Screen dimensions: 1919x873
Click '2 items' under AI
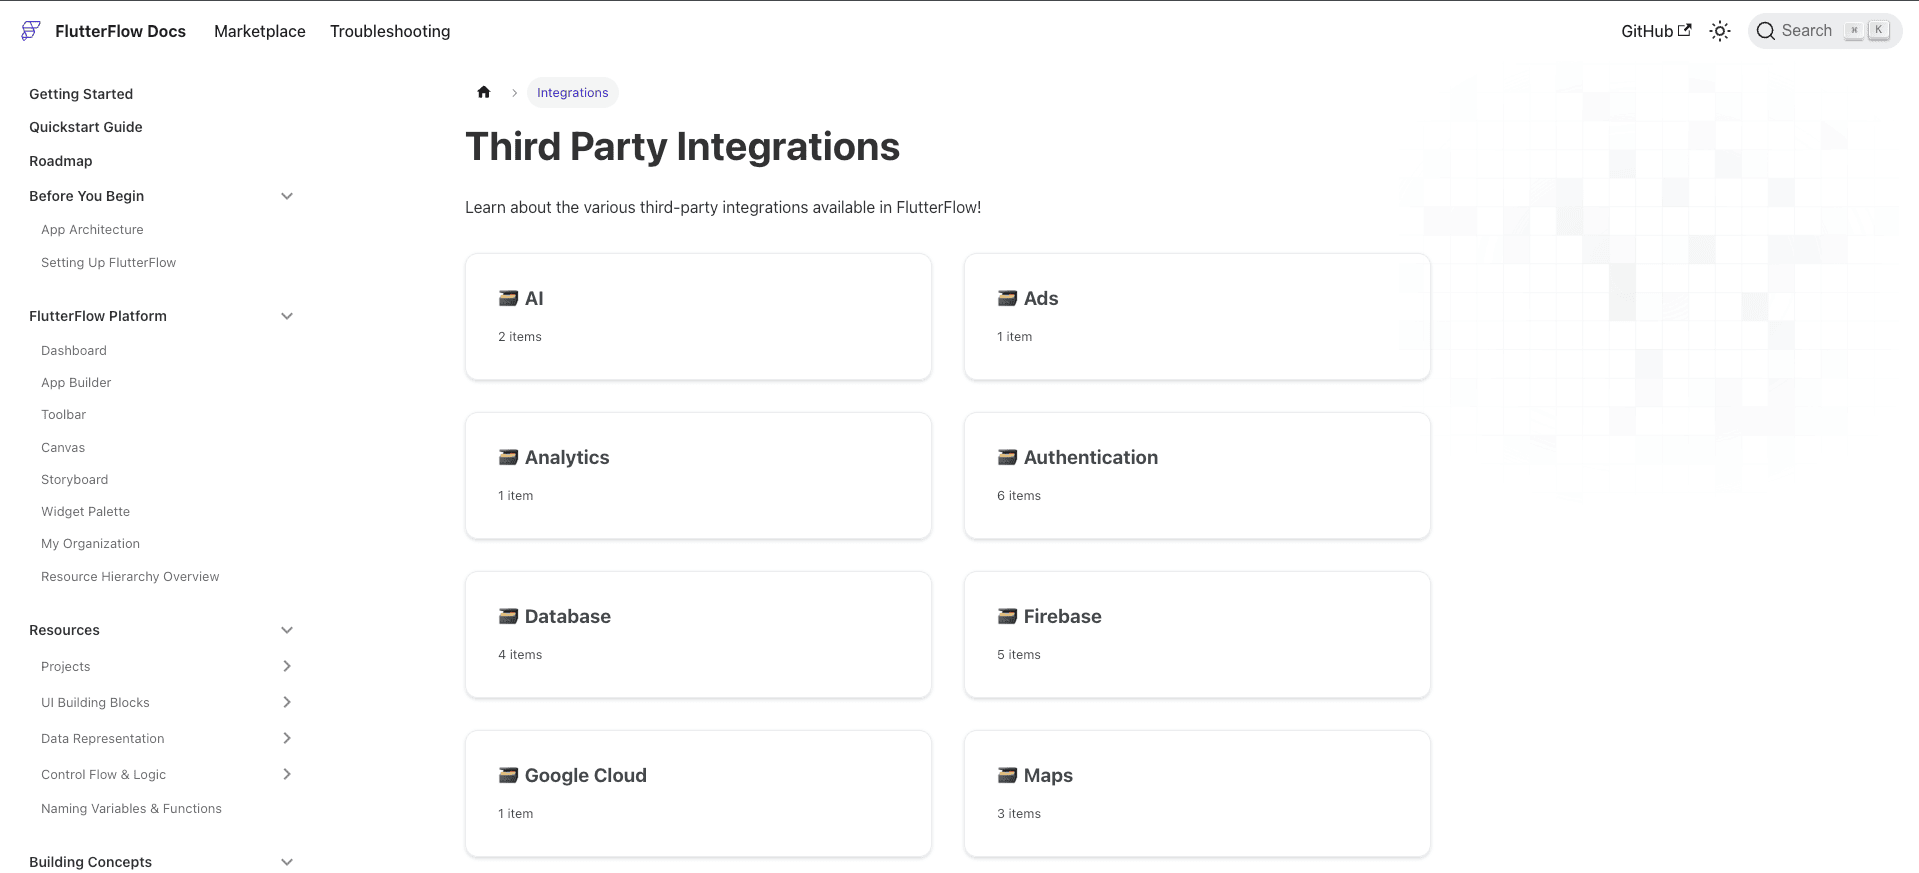(520, 336)
